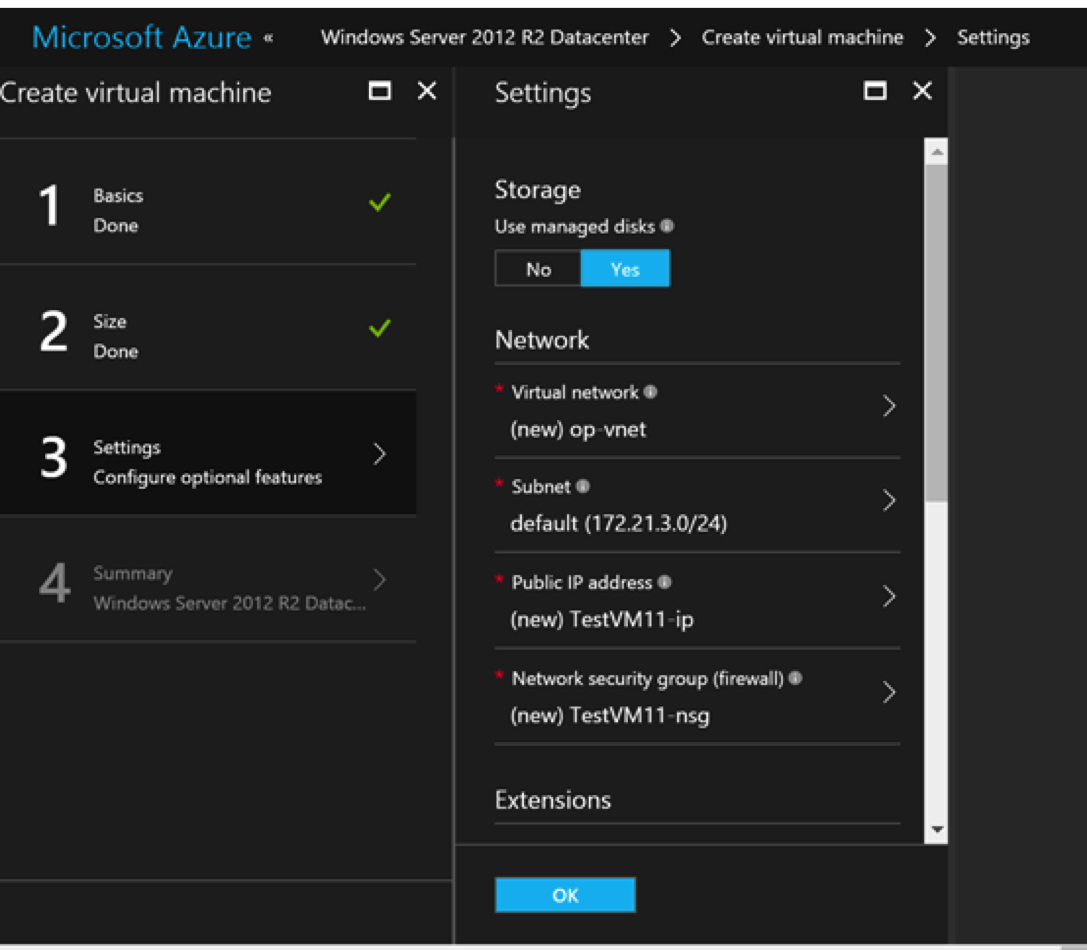Click info icon next to Subnet label
This screenshot has height=950, width=1087.
coord(583,487)
